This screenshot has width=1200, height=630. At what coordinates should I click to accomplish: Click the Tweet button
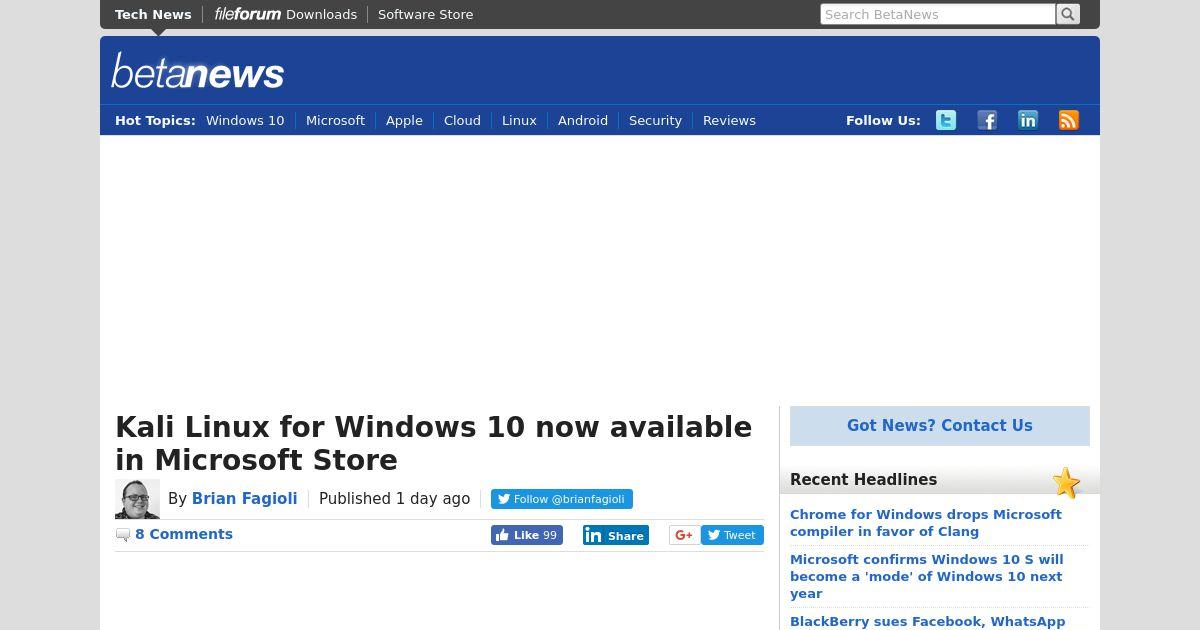point(732,535)
